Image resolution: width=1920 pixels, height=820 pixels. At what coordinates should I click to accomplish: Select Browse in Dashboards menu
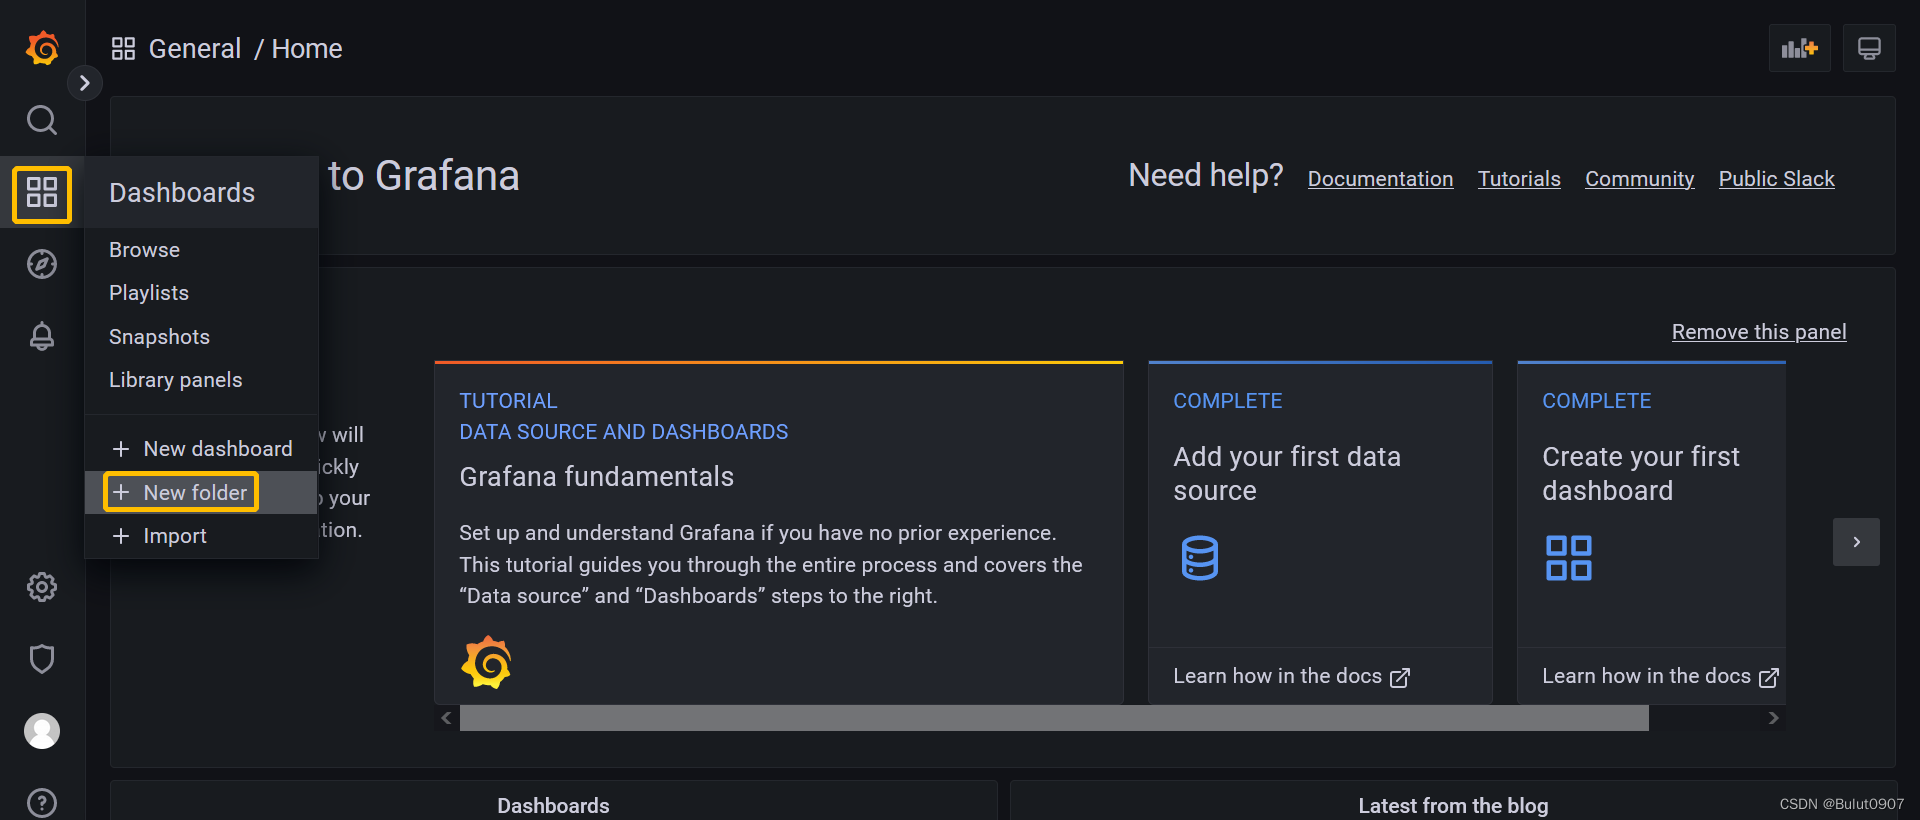(202, 250)
